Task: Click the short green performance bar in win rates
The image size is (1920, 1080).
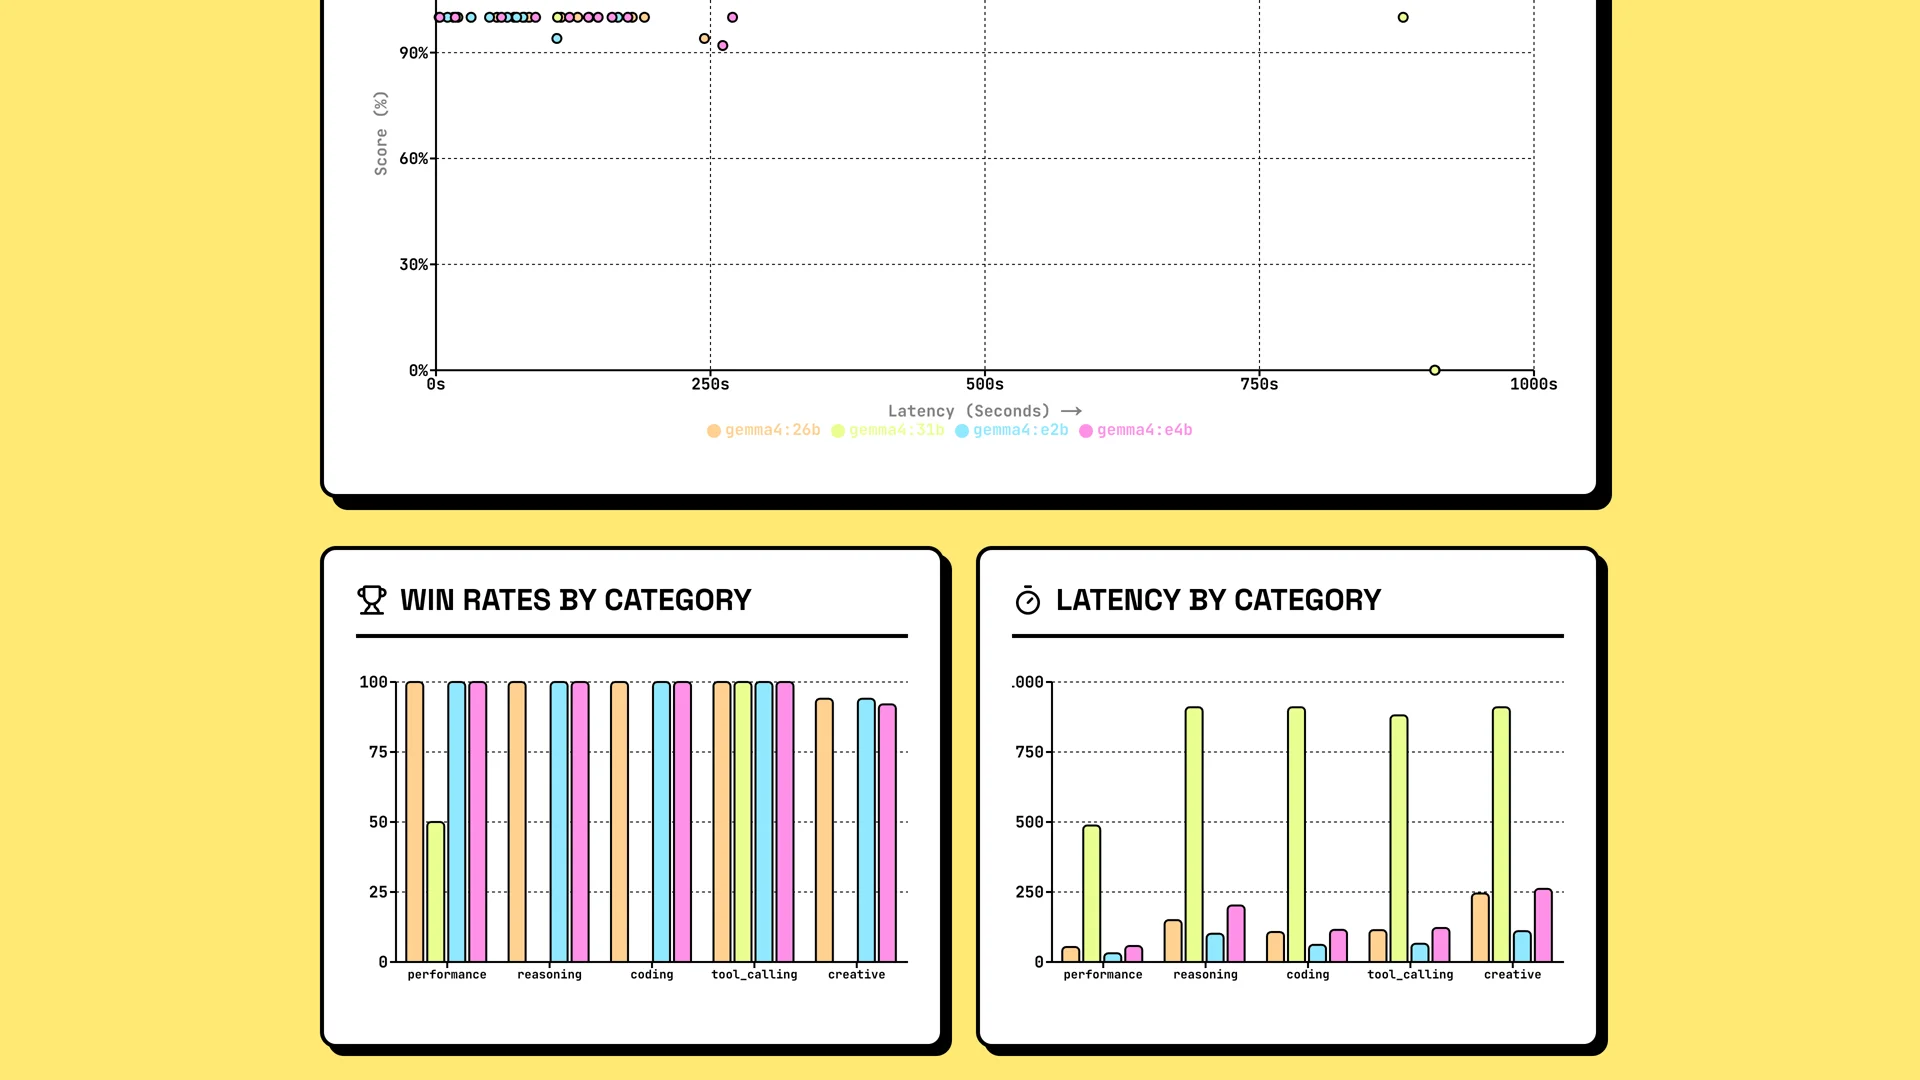Action: click(436, 892)
